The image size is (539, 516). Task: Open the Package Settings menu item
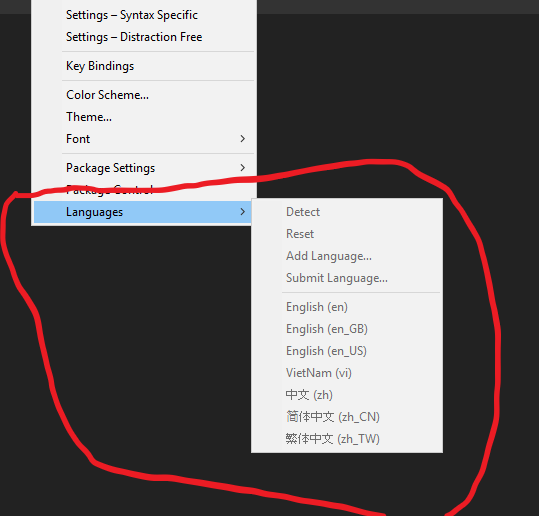coord(144,168)
